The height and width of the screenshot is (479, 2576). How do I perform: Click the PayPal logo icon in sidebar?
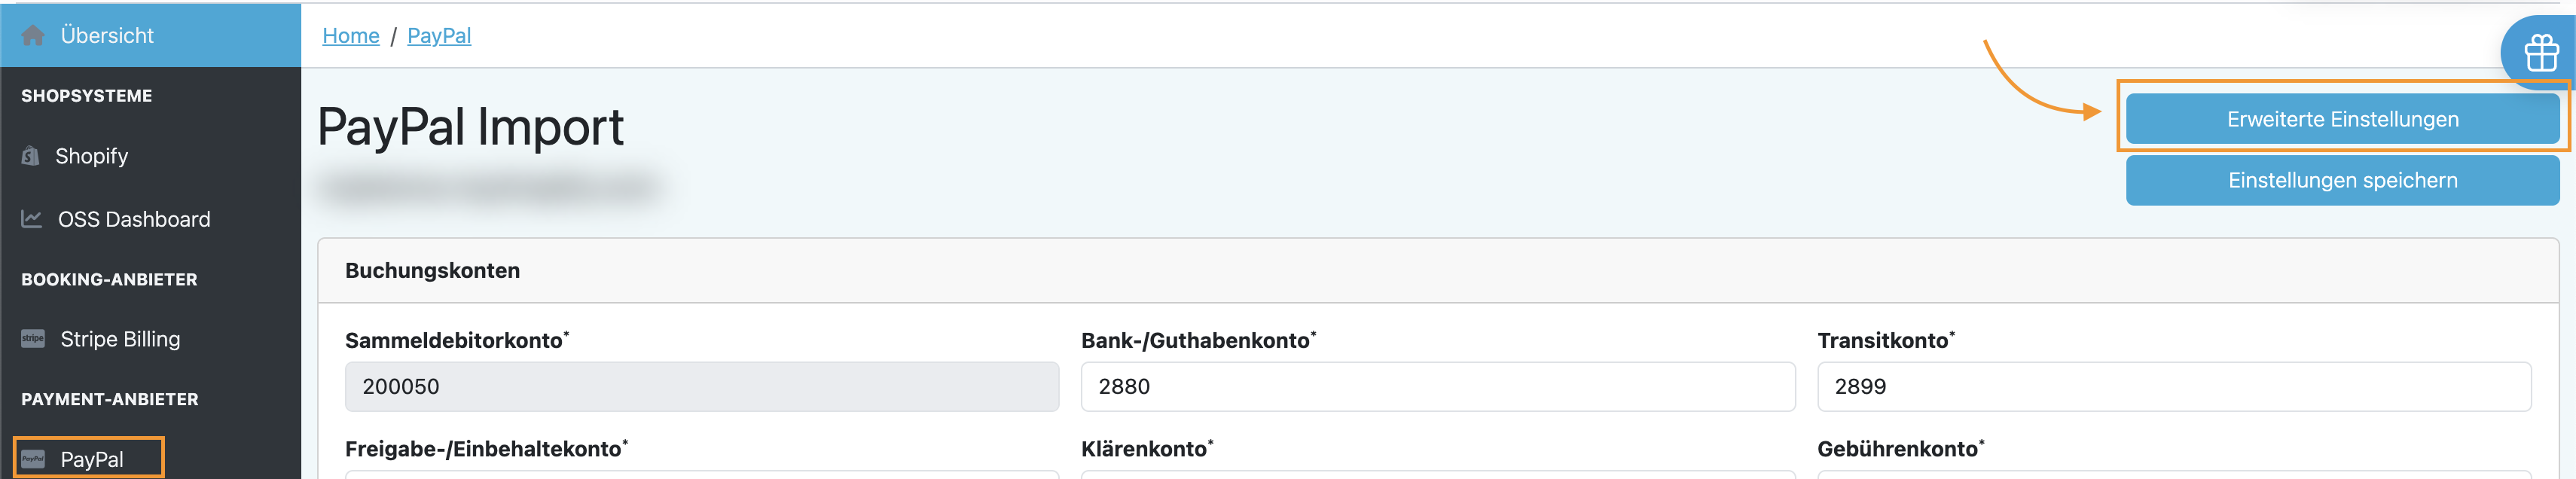33,459
